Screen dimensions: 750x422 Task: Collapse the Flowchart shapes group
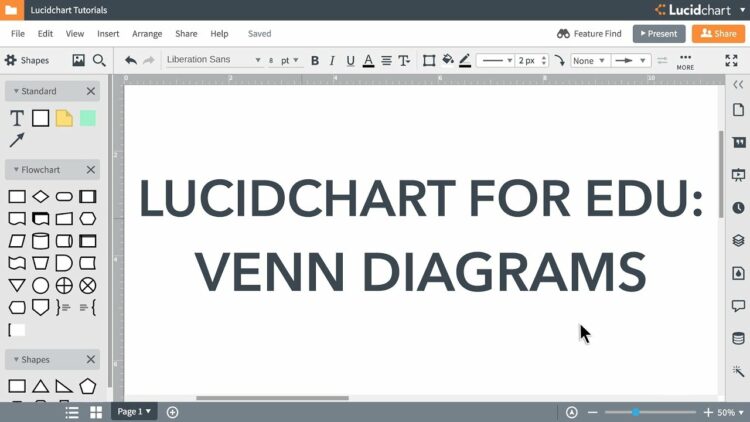(x=16, y=169)
